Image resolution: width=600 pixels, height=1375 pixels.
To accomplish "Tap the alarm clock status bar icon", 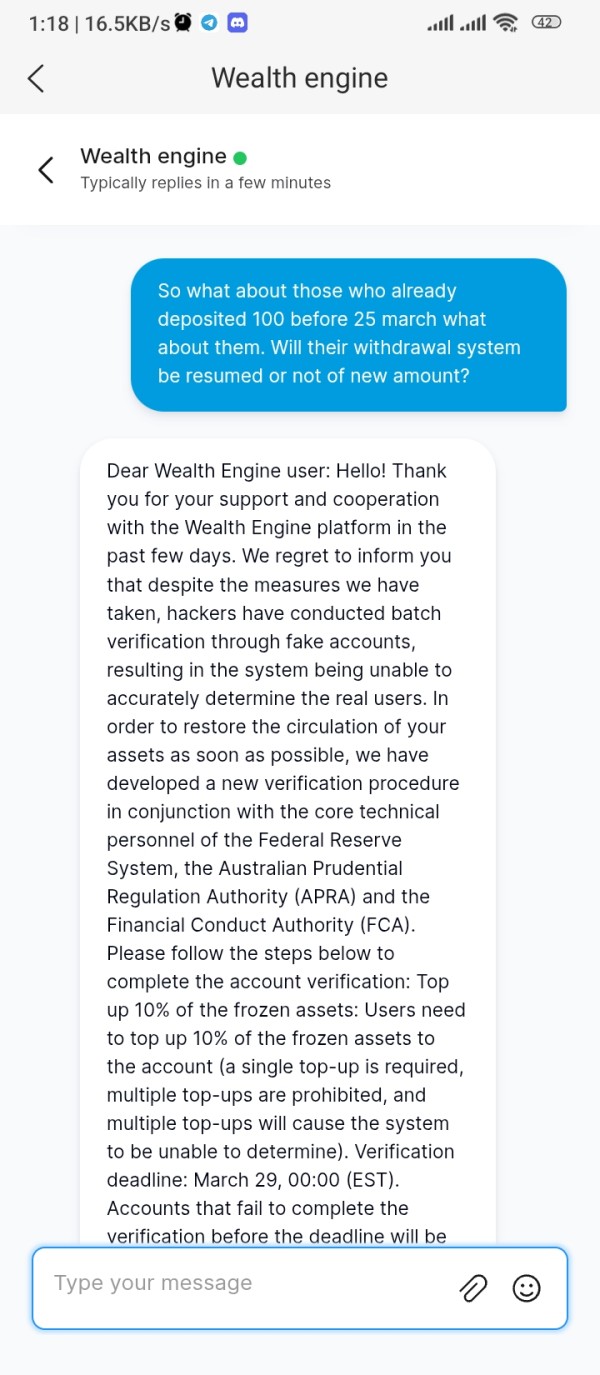I will click(183, 23).
